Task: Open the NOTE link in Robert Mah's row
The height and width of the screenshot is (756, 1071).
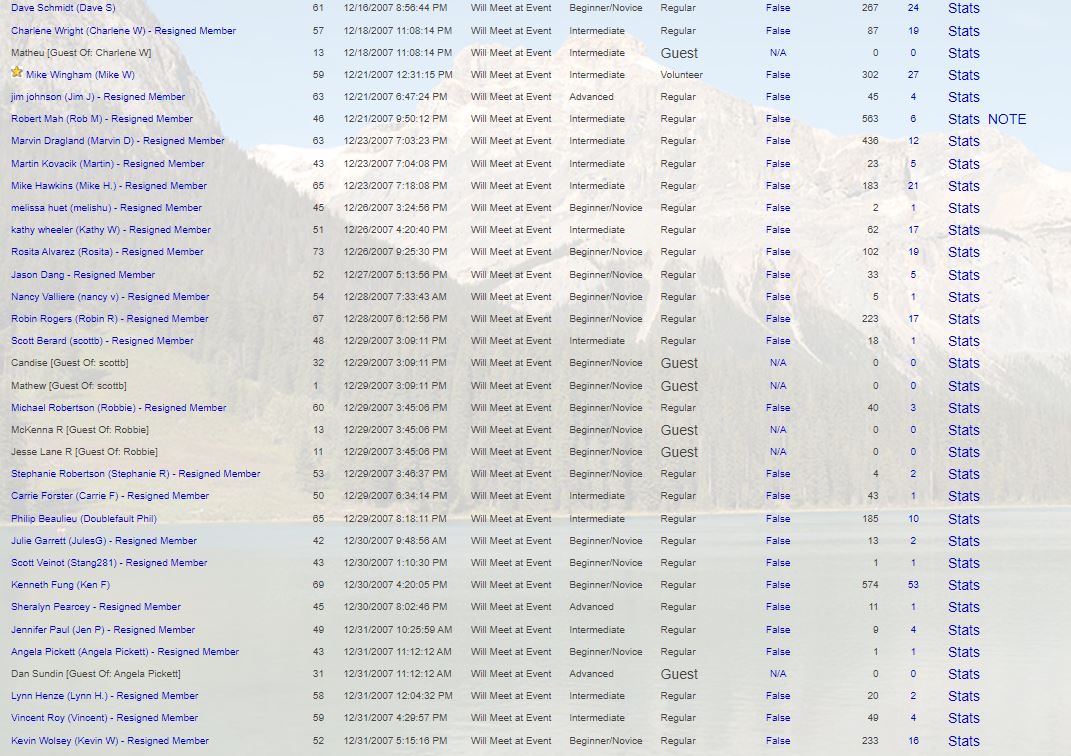Action: tap(1006, 119)
